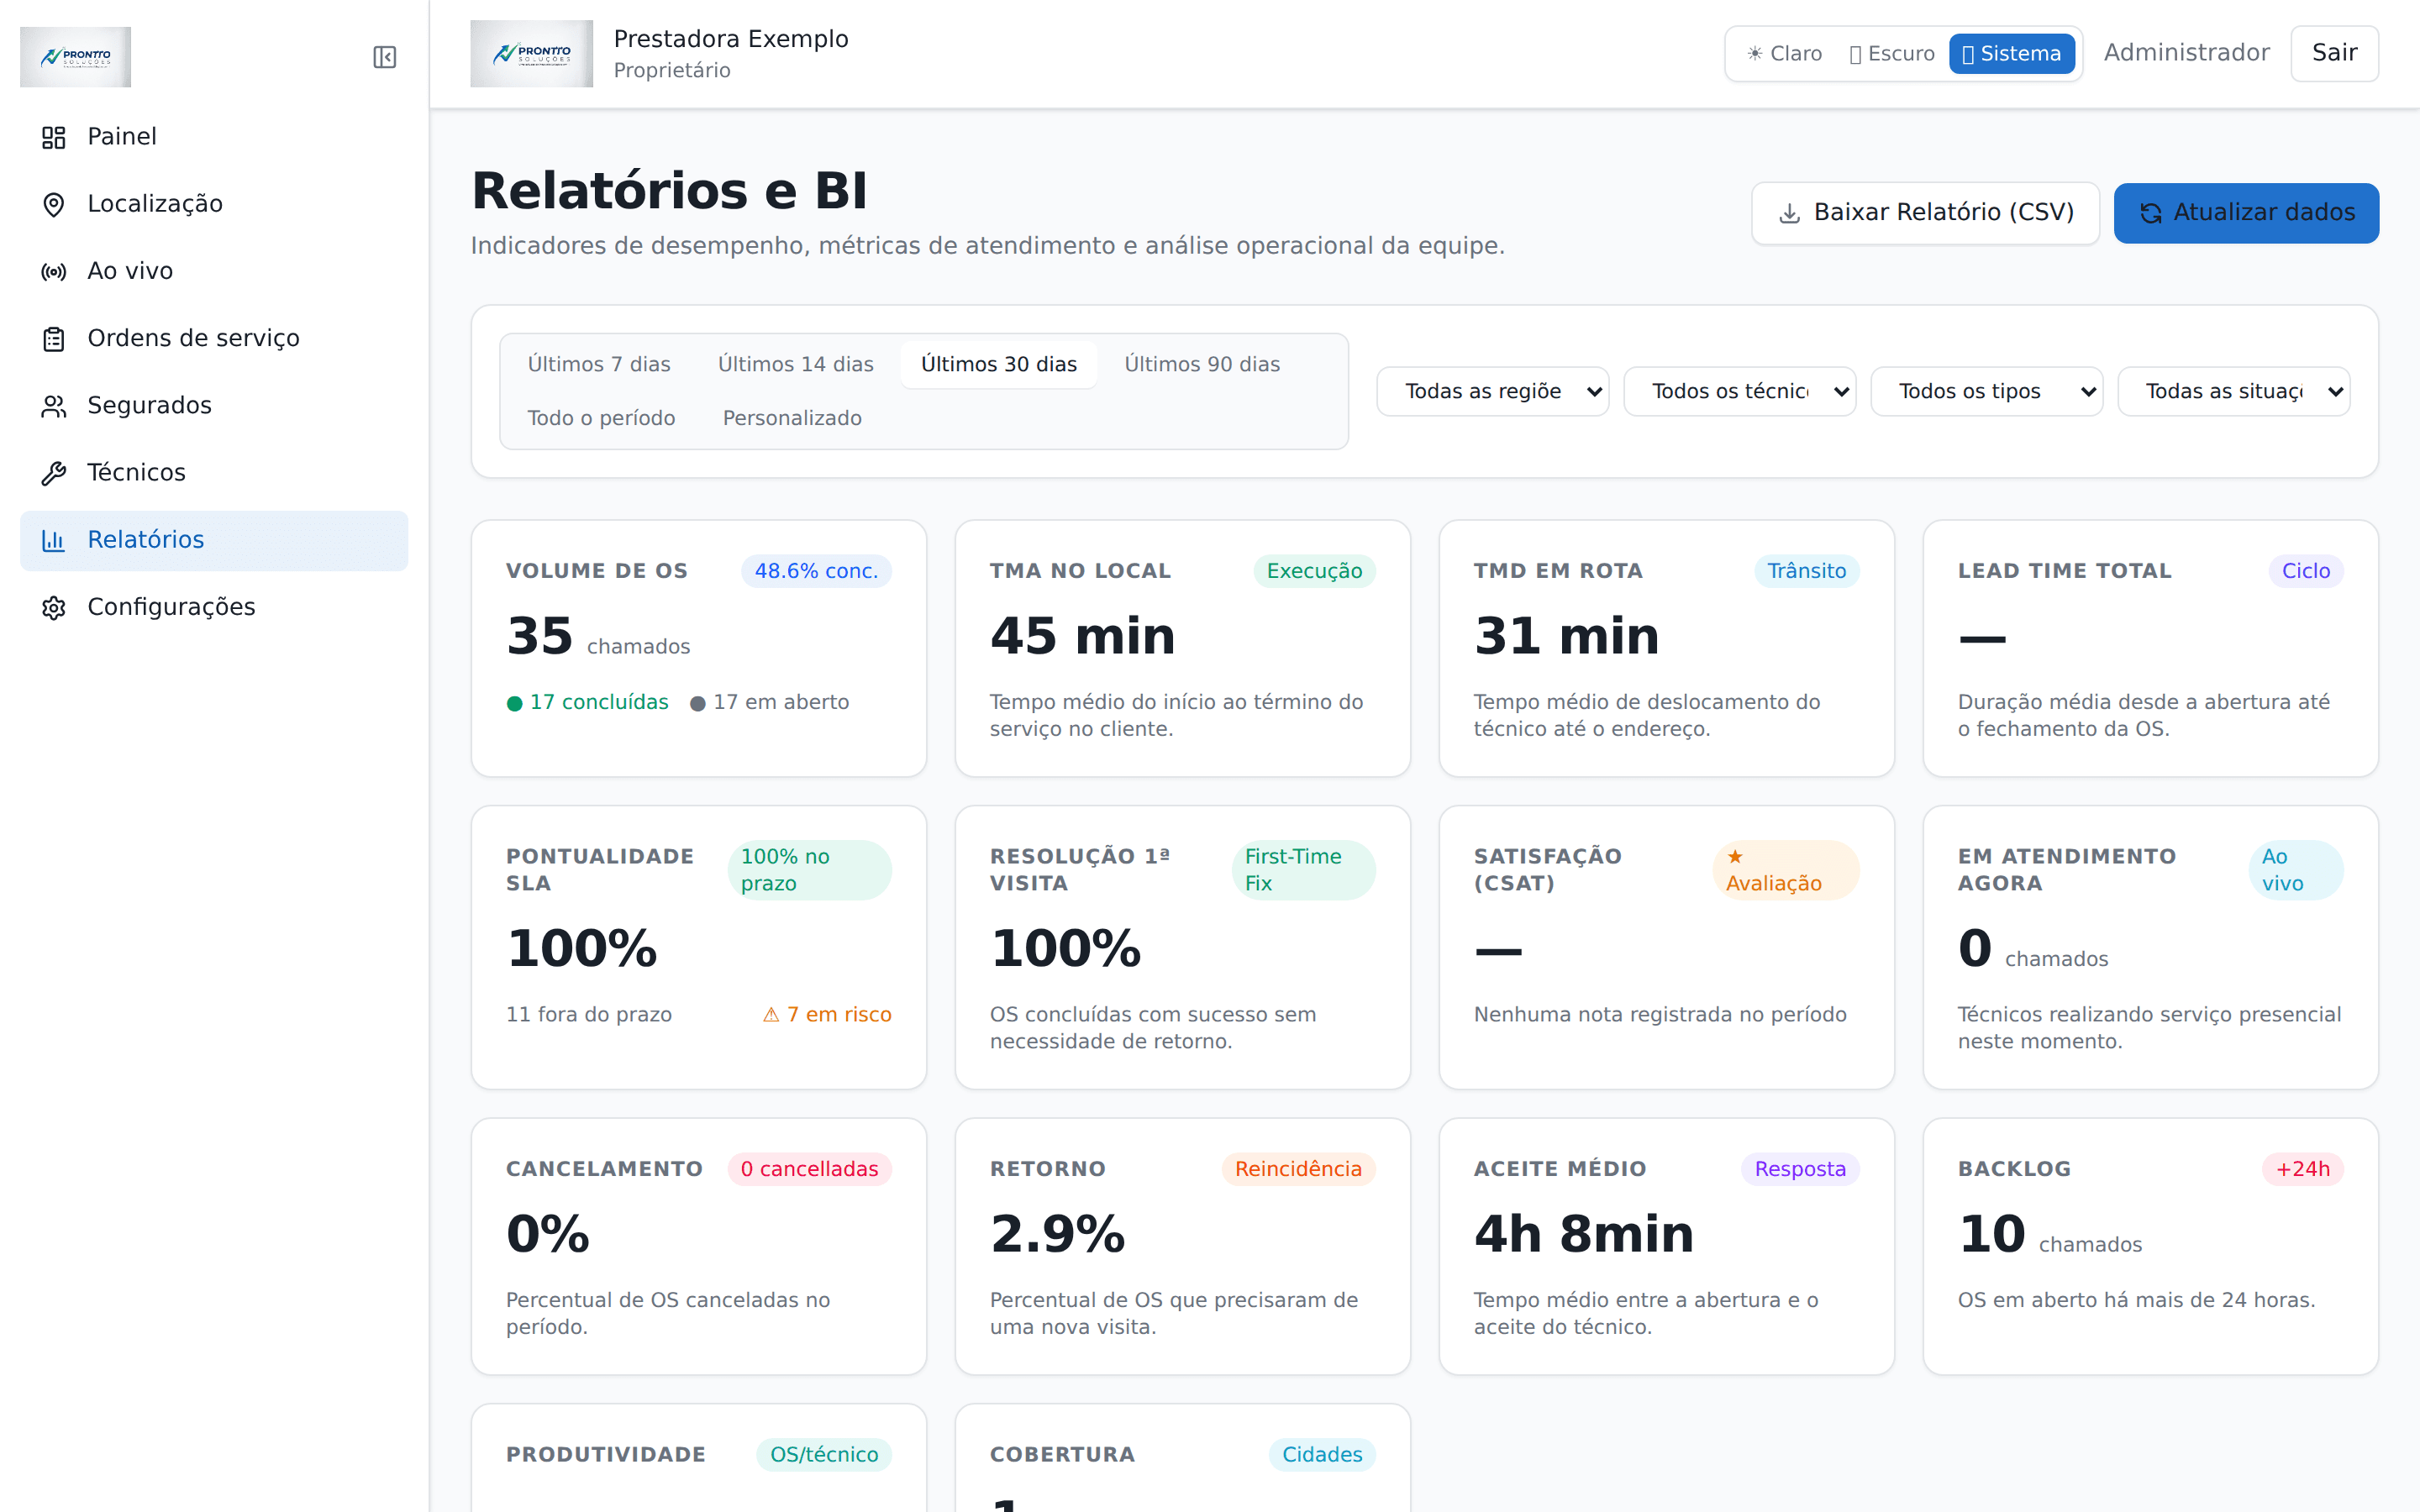Click the Localização map pin icon
Viewport: 2420px width, 1512px height.
pos(54,204)
